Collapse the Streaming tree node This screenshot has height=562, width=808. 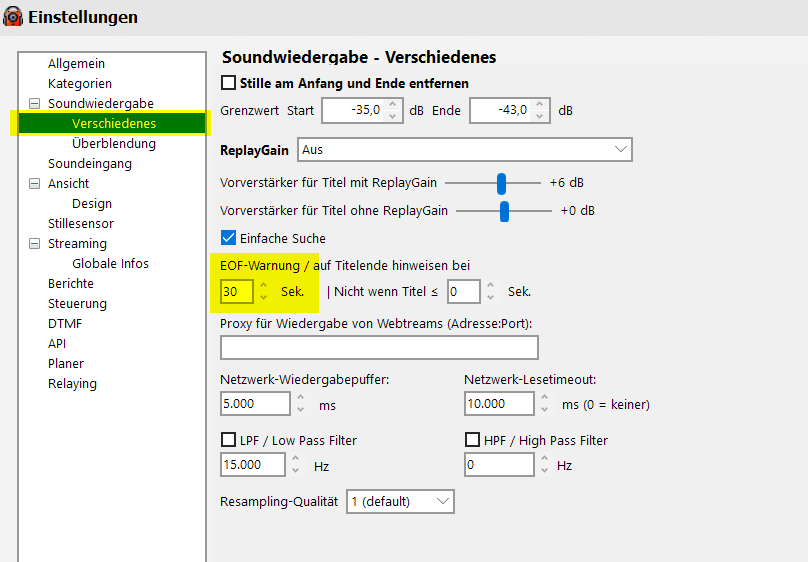click(x=35, y=244)
